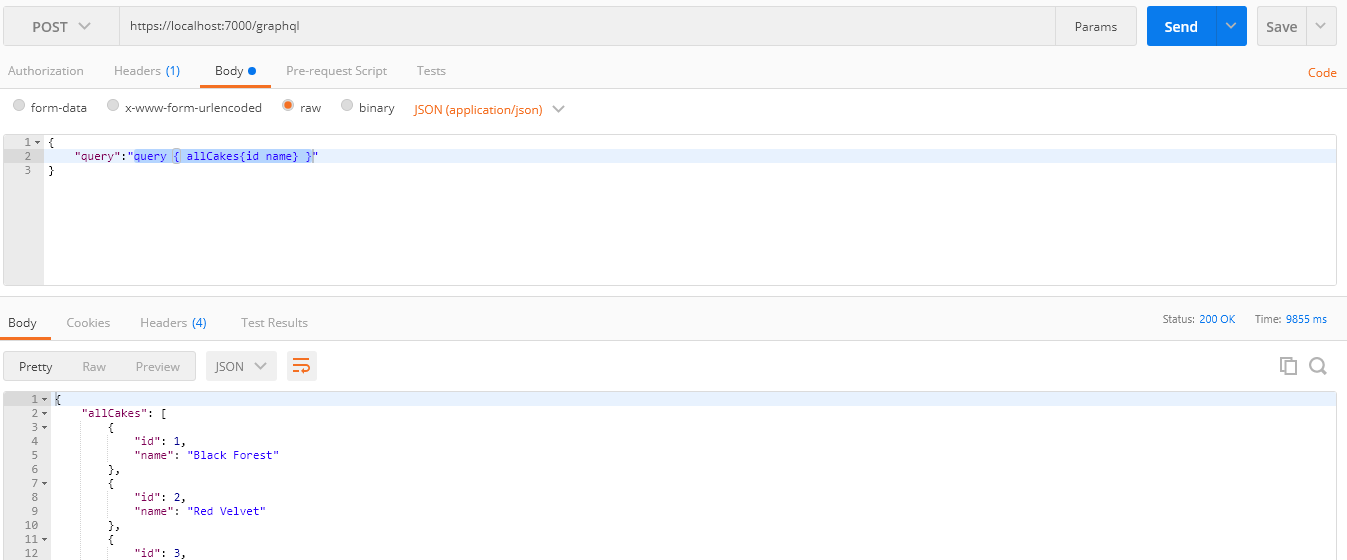Open the request Headers (1) tab

point(147,71)
